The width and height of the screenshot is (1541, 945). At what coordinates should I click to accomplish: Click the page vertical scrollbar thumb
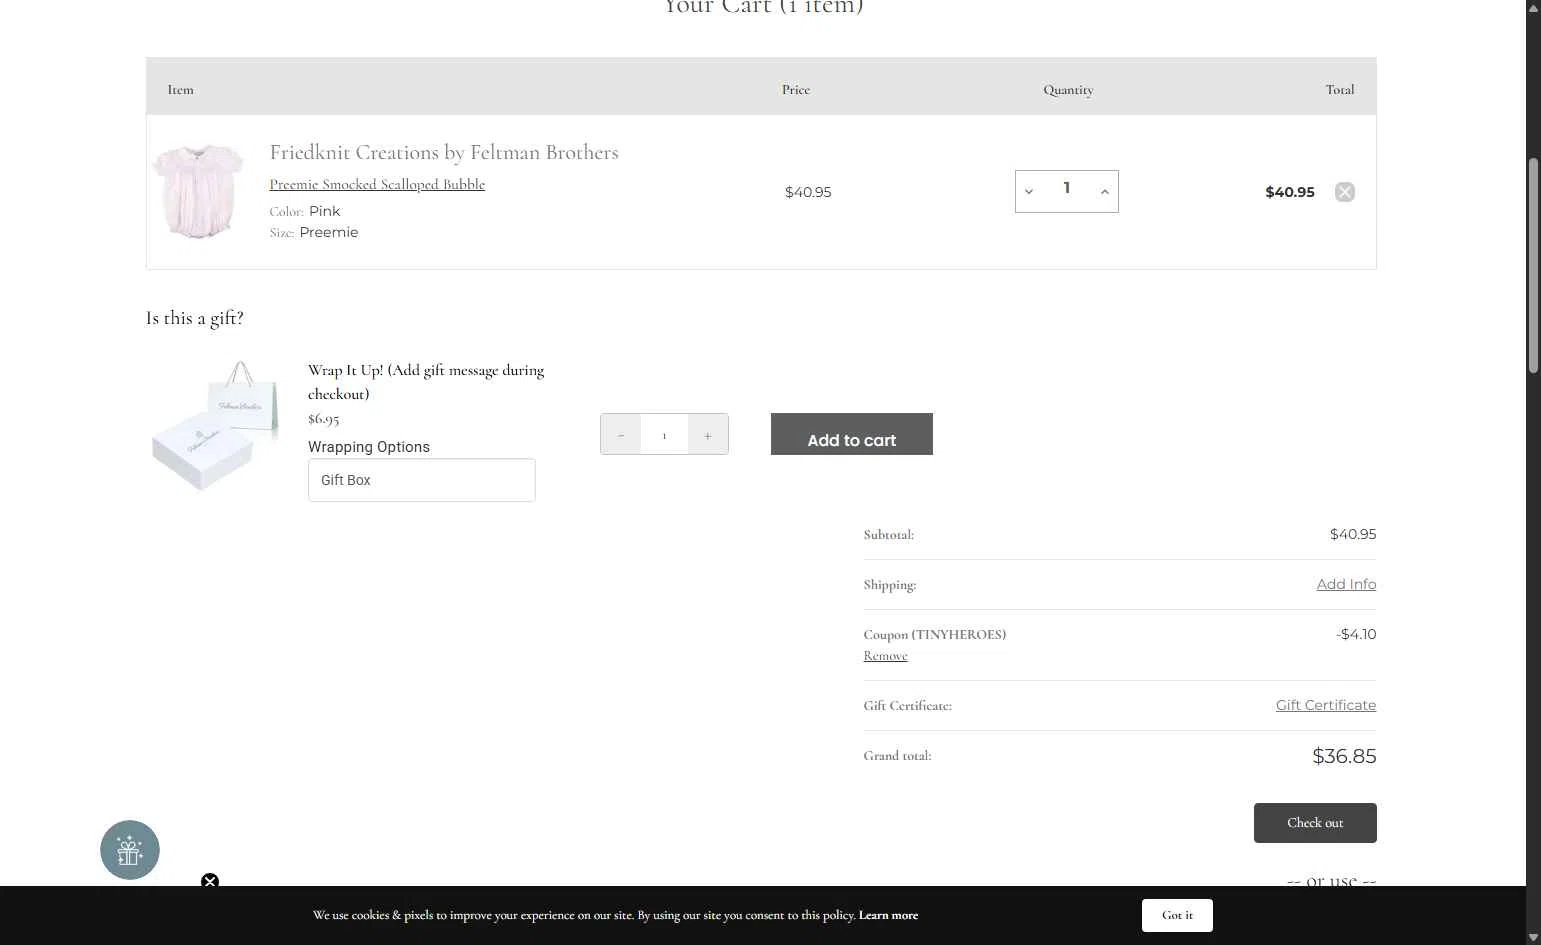point(1533,265)
